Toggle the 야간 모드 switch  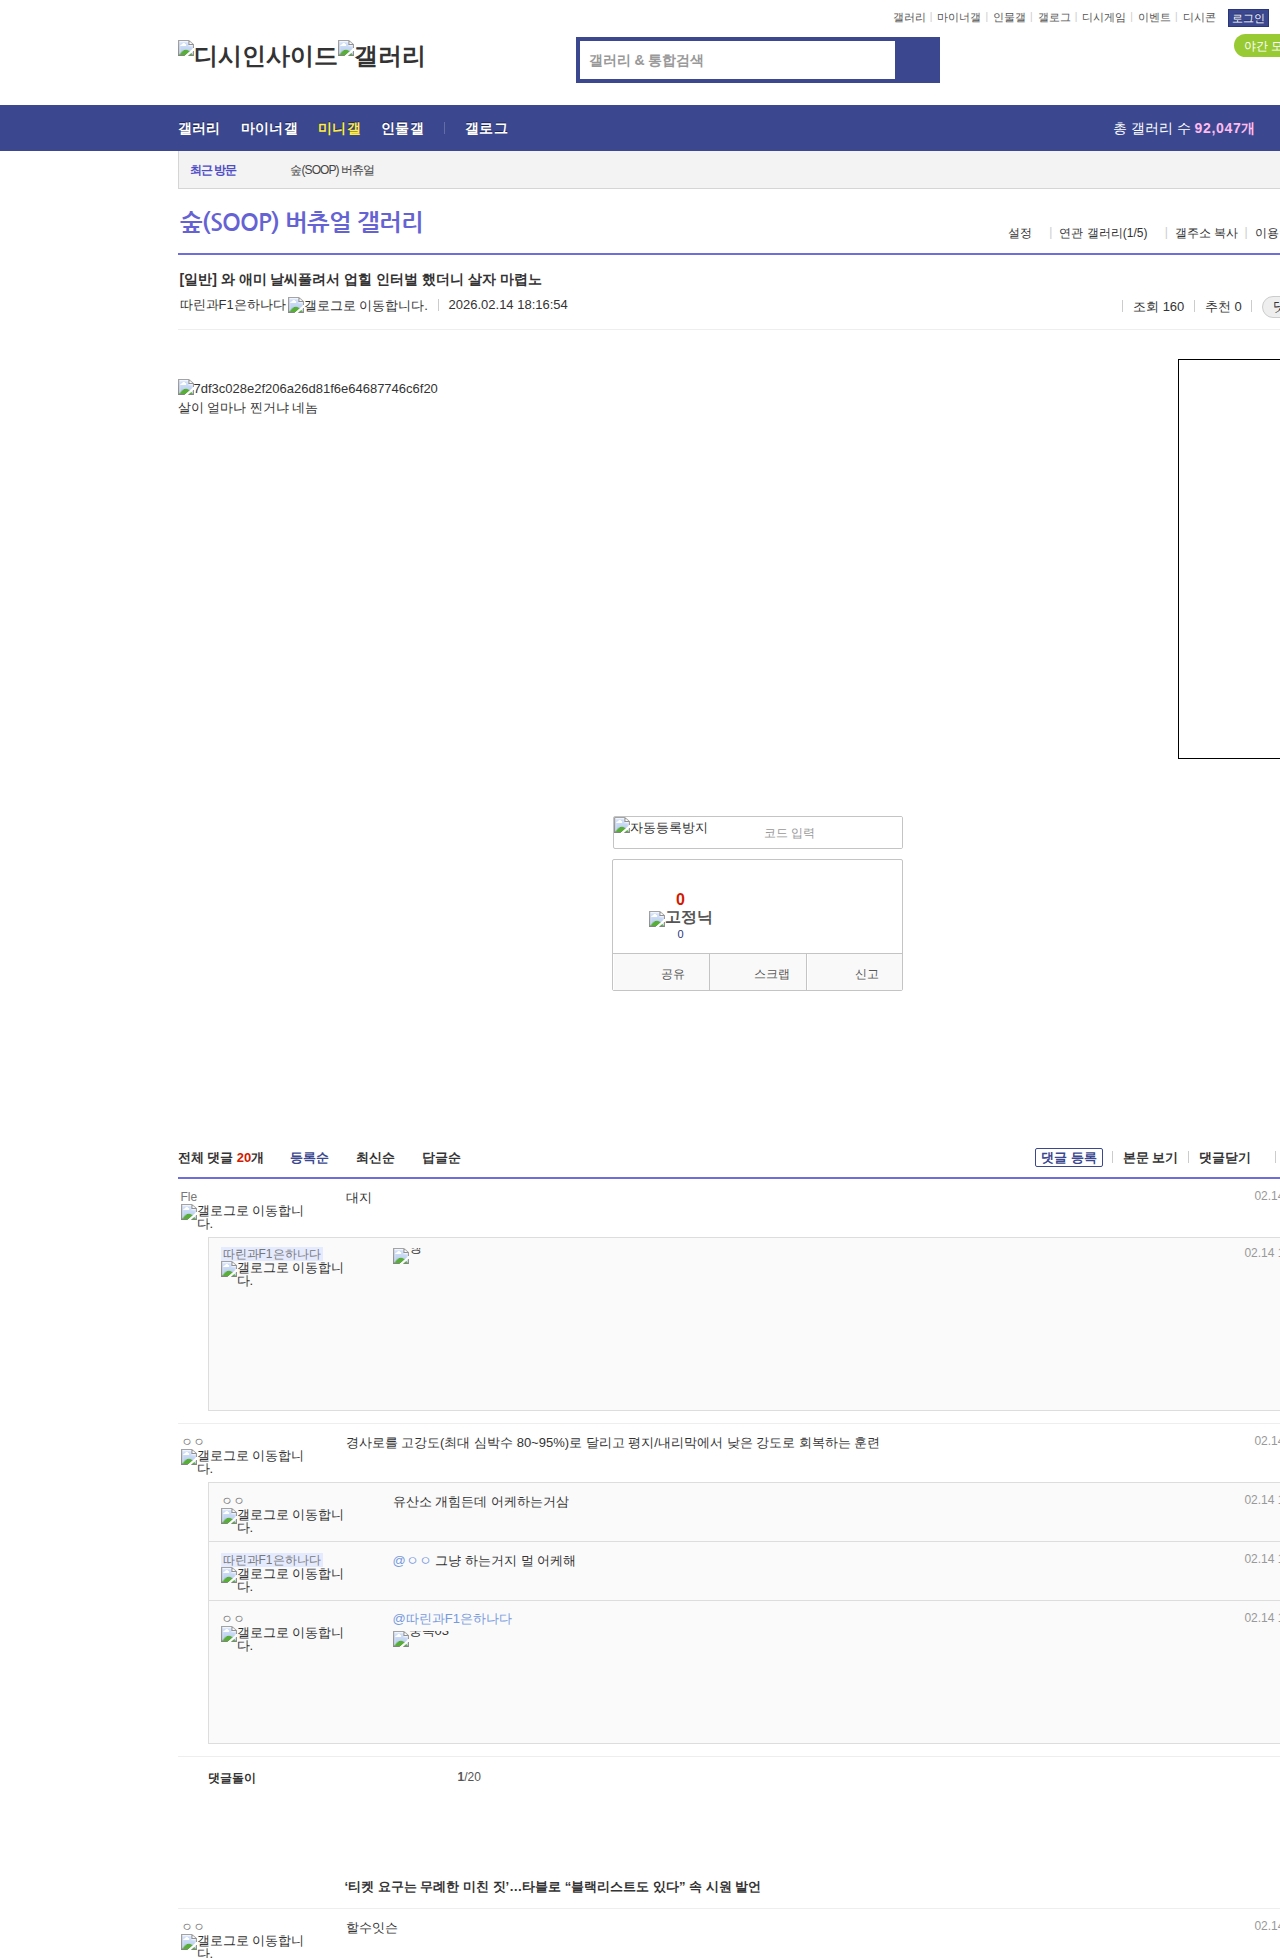(x=1258, y=46)
